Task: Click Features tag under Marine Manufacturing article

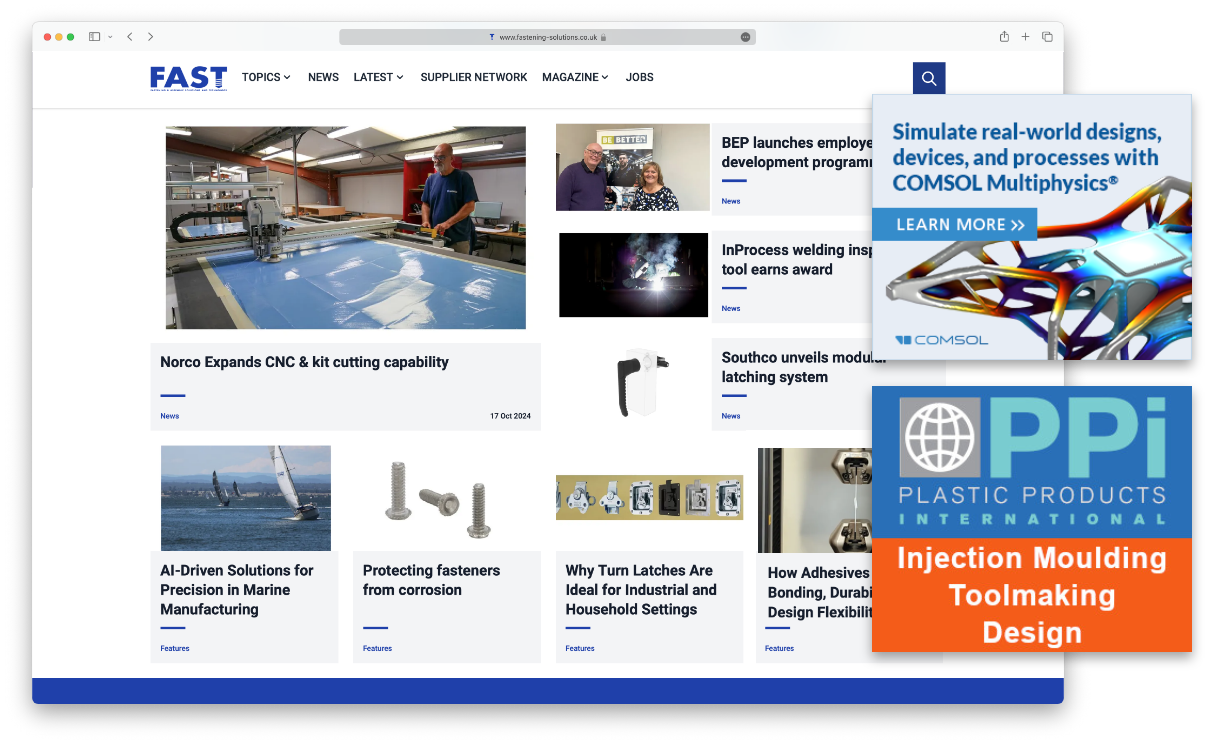Action: [x=175, y=649]
